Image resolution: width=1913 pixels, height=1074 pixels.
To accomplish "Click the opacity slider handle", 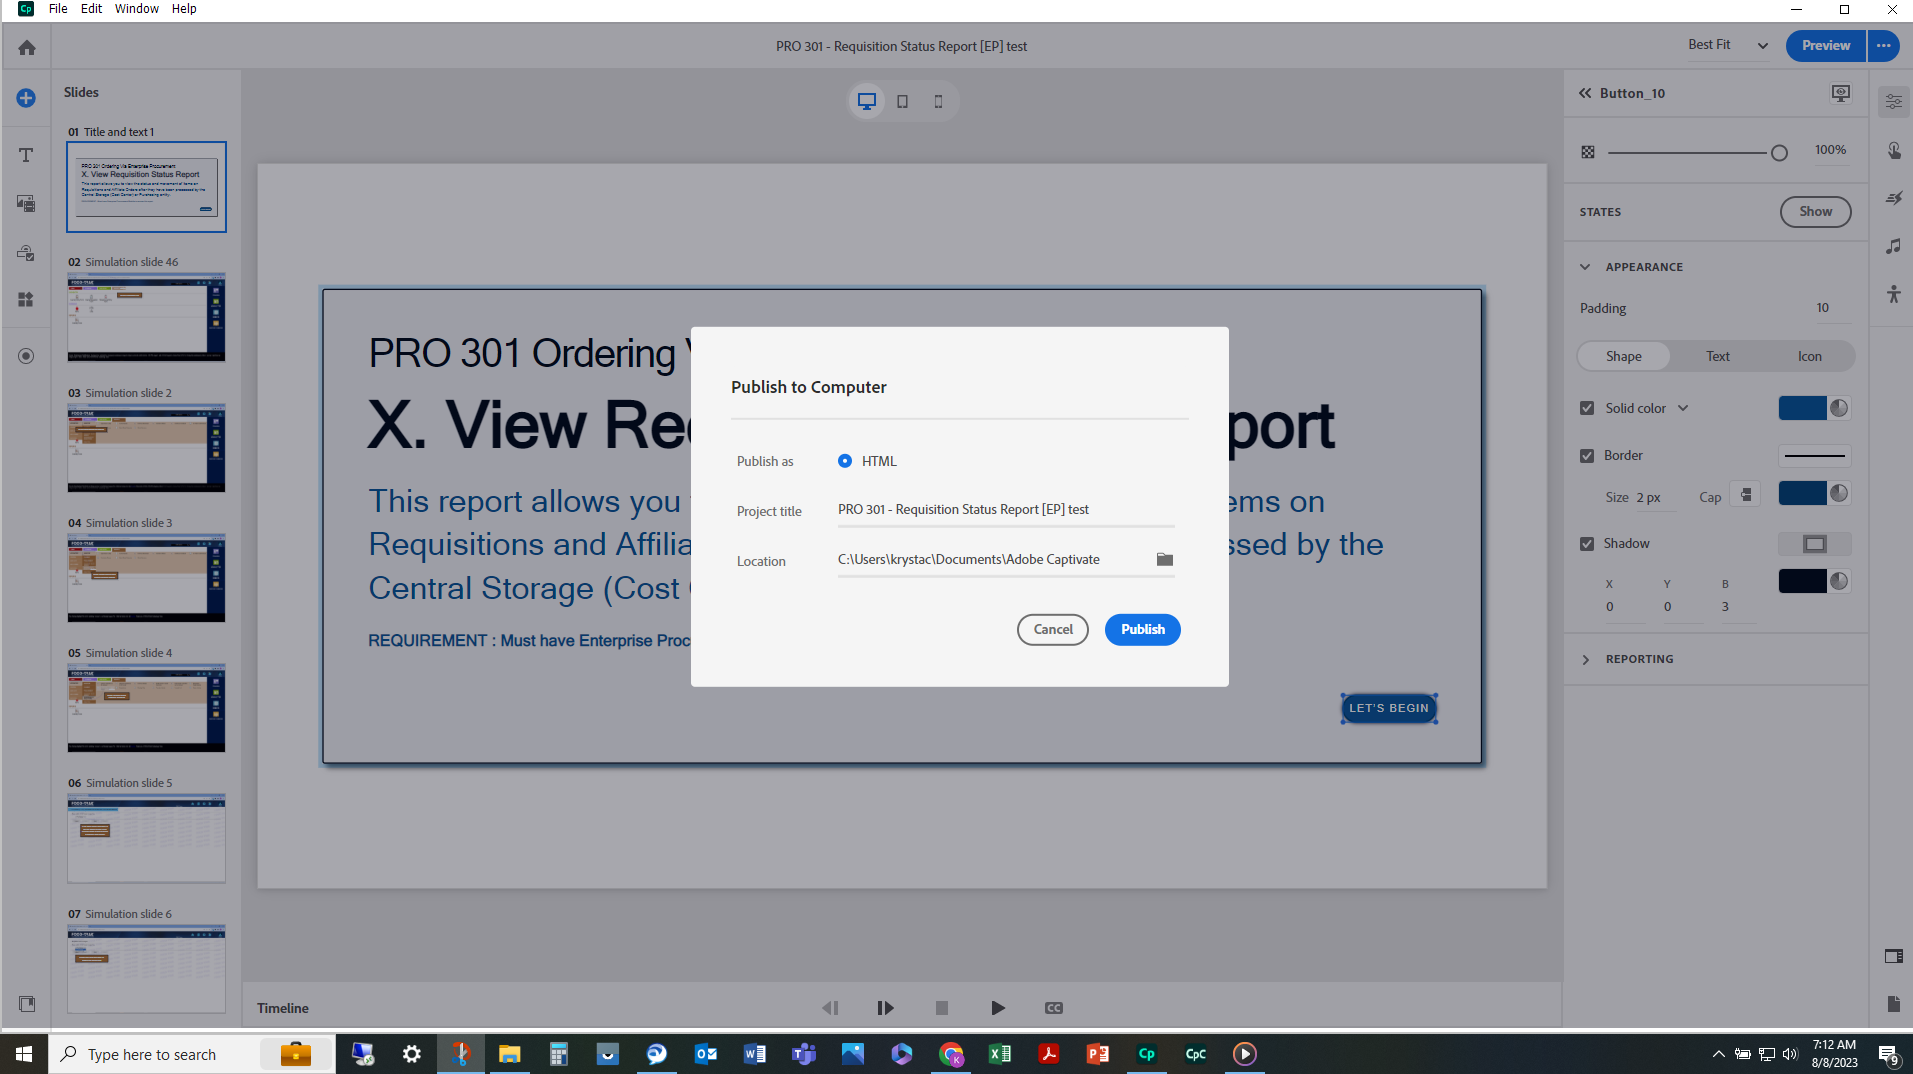I will (x=1779, y=153).
